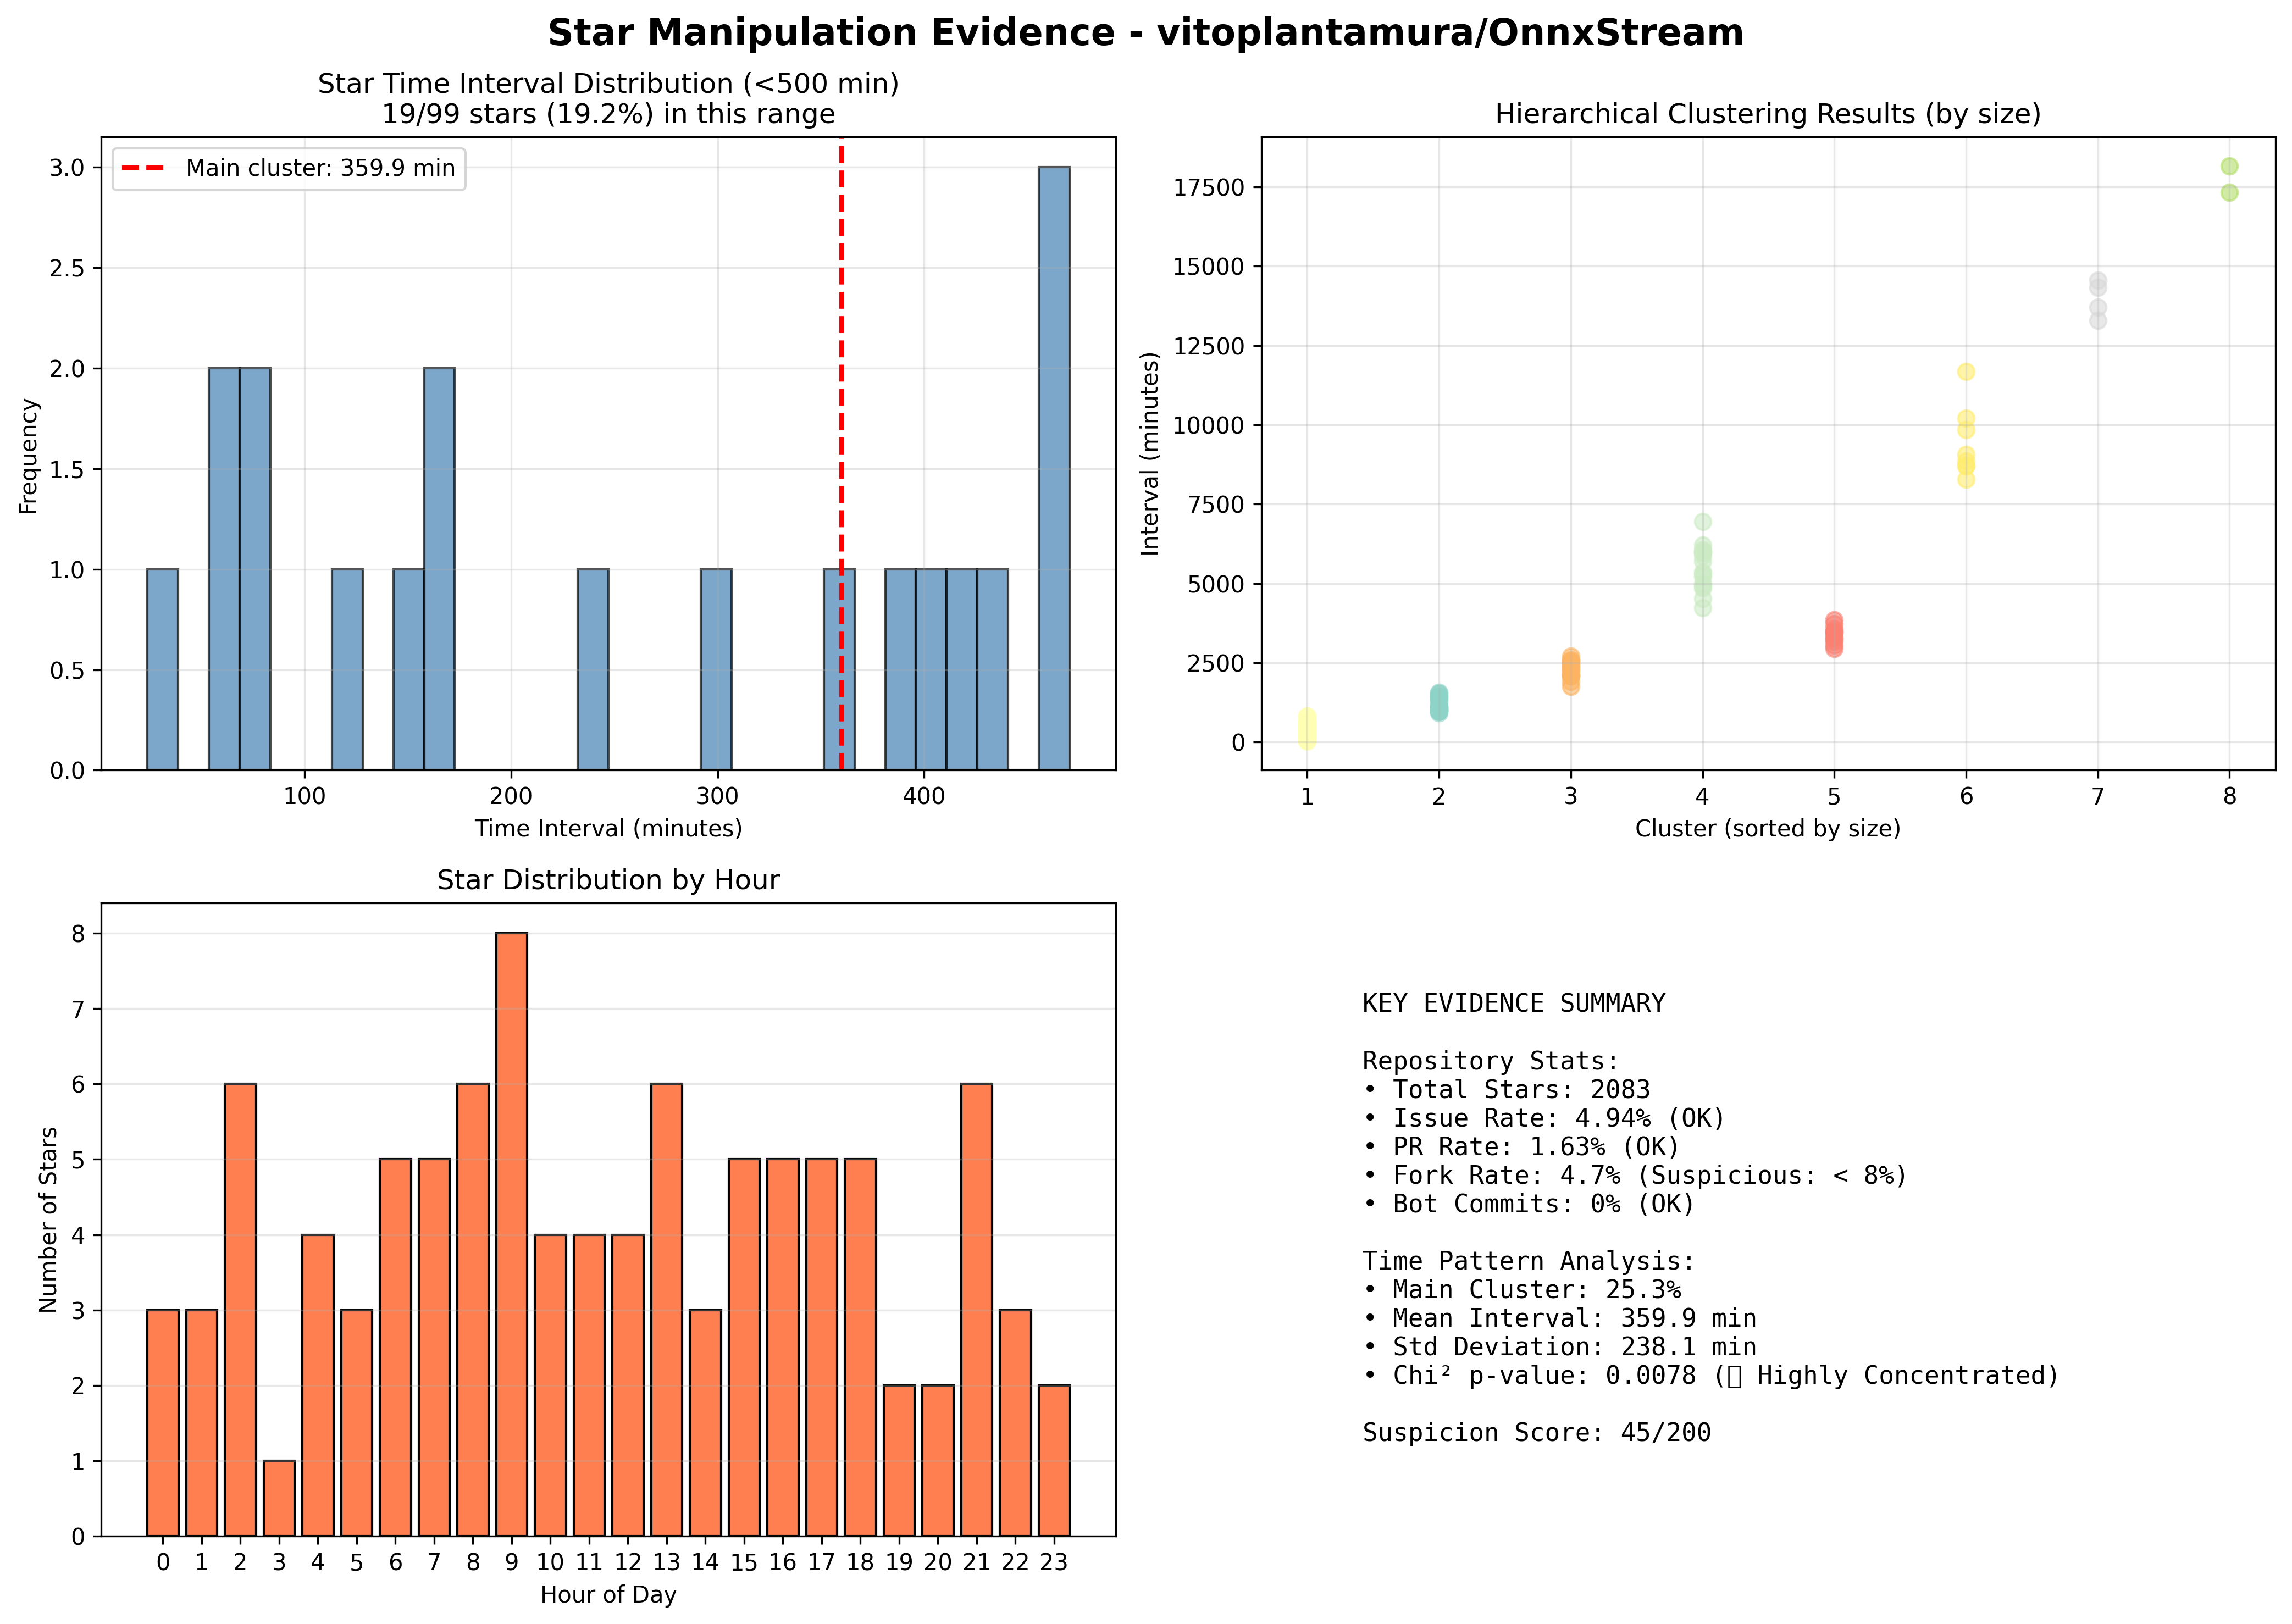Click the '400' tick on the Time Interval axis

click(x=923, y=796)
